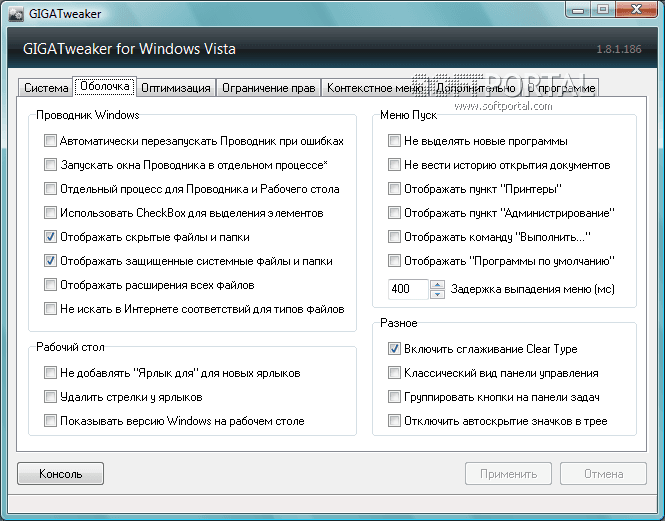The height and width of the screenshot is (521, 665).
Task: Close the GIGATweaker window
Action: click(x=636, y=9)
